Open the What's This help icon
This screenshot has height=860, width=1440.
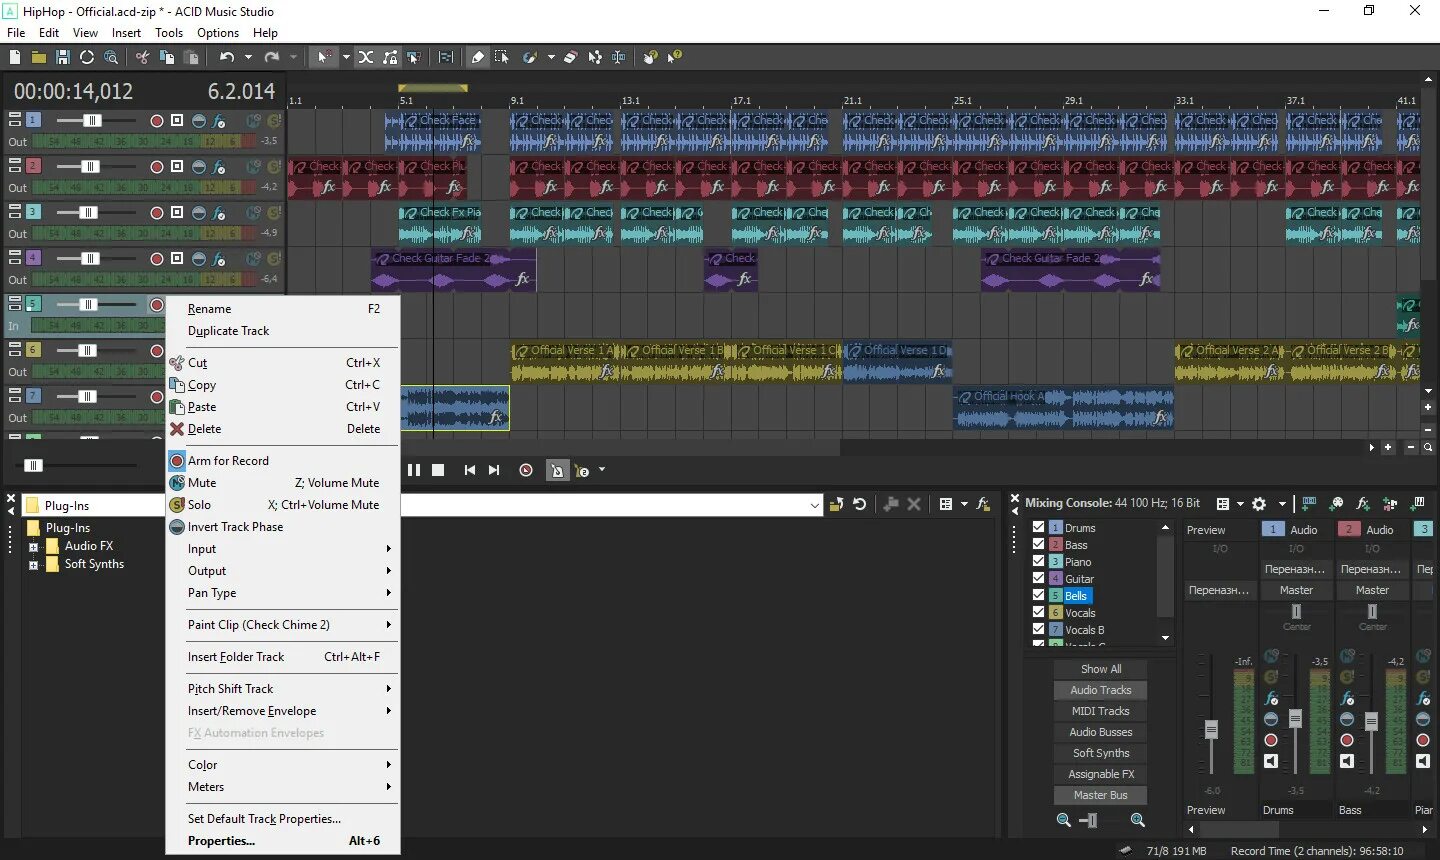pos(675,58)
